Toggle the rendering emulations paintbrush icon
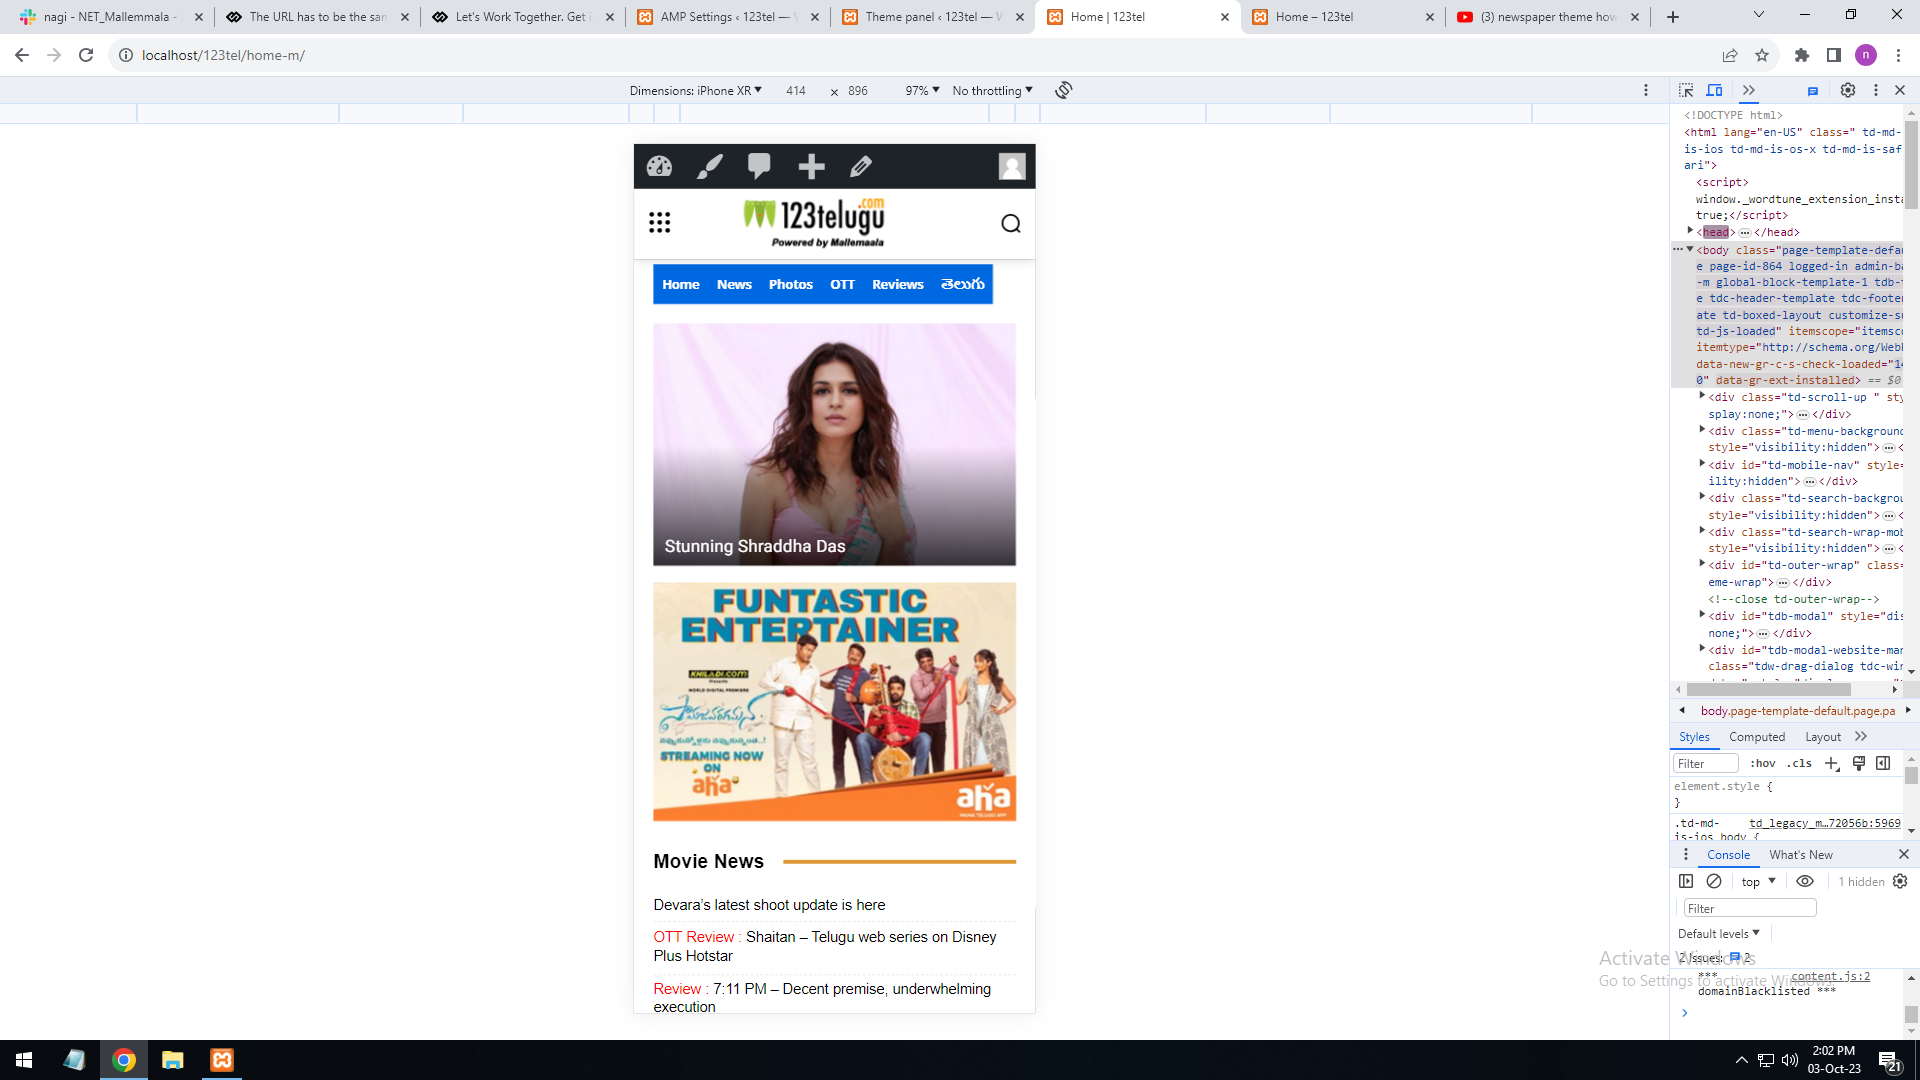1920x1080 pixels. pyautogui.click(x=1859, y=764)
